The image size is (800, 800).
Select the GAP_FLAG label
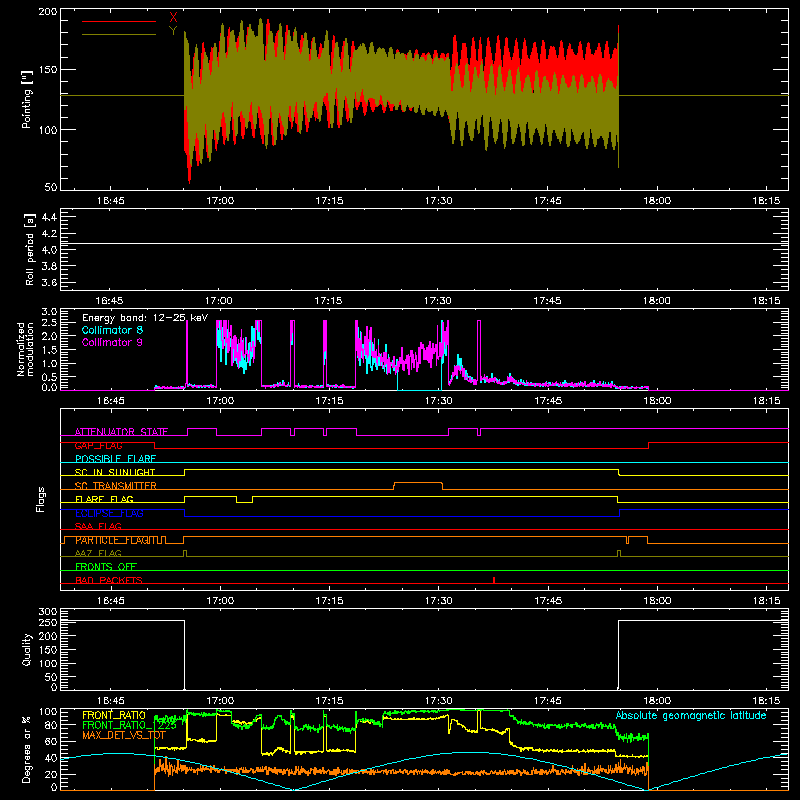click(98, 445)
